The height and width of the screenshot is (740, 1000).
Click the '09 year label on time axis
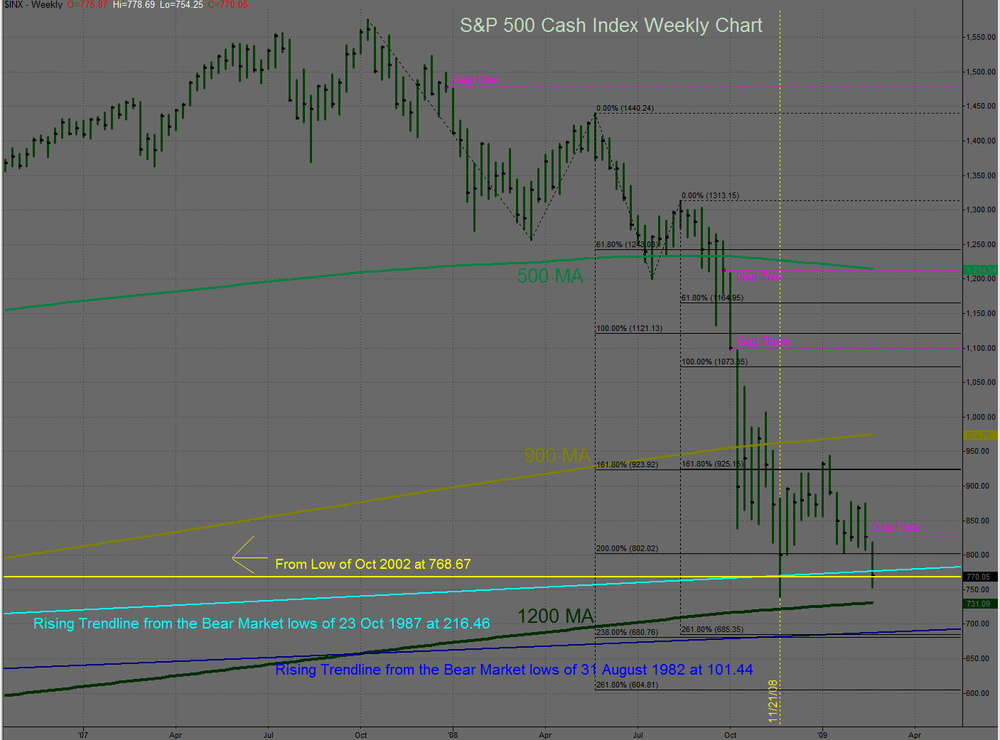pos(822,735)
